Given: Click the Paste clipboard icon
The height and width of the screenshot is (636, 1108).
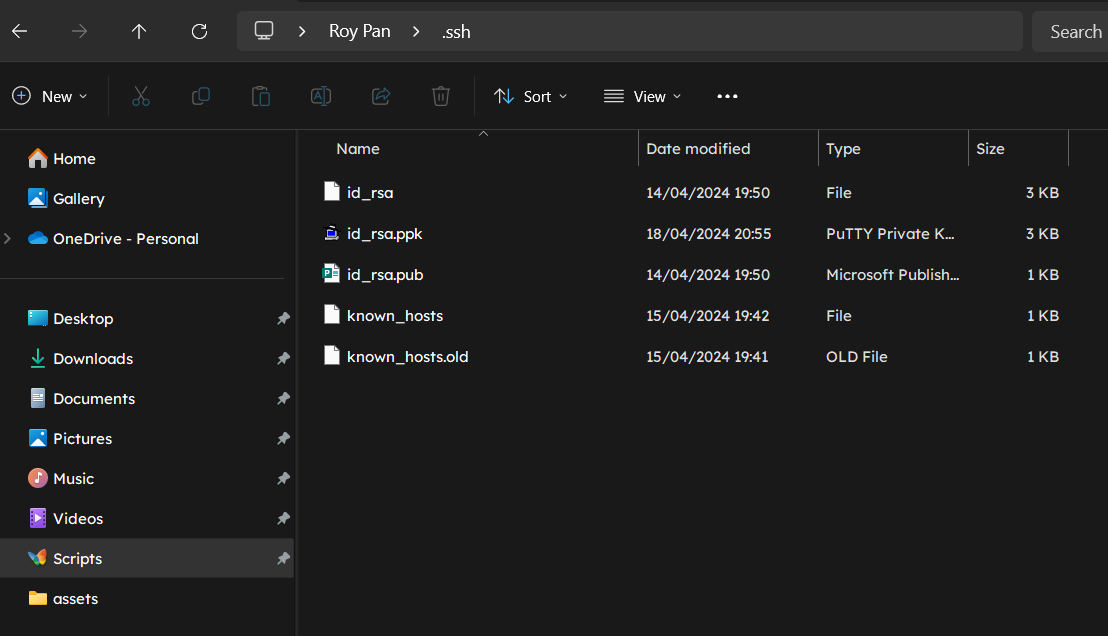Looking at the screenshot, I should click(x=261, y=96).
